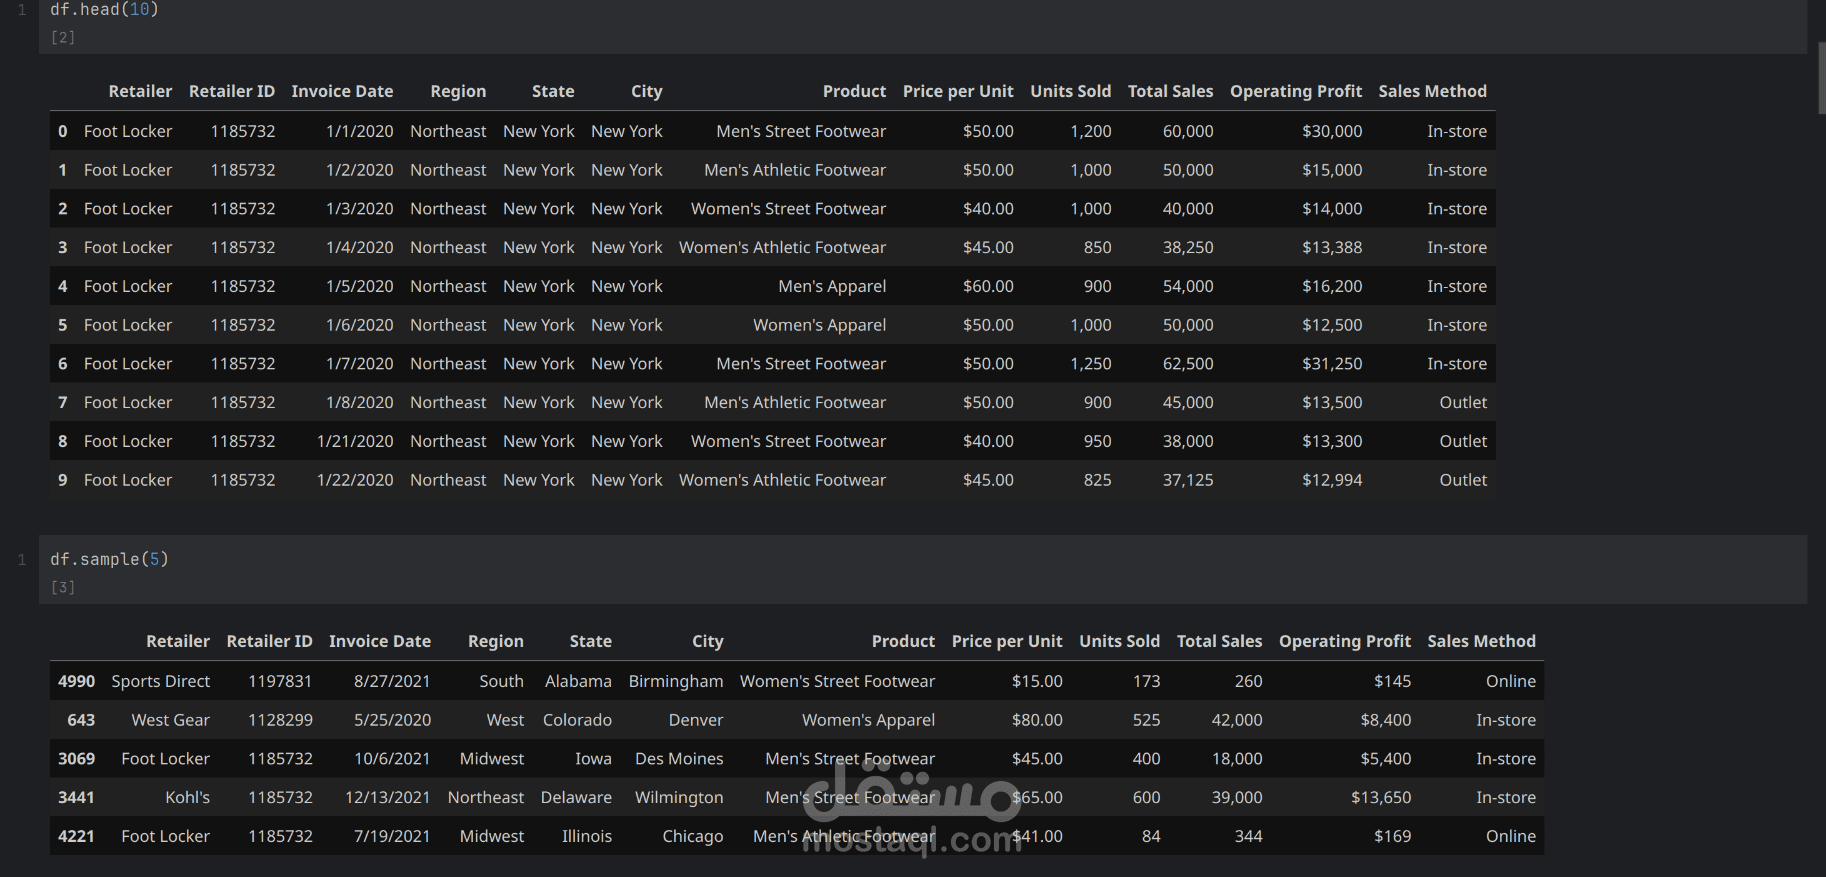Viewport: 1826px width, 877px height.
Task: Click the Delaware state cell
Action: coord(576,797)
